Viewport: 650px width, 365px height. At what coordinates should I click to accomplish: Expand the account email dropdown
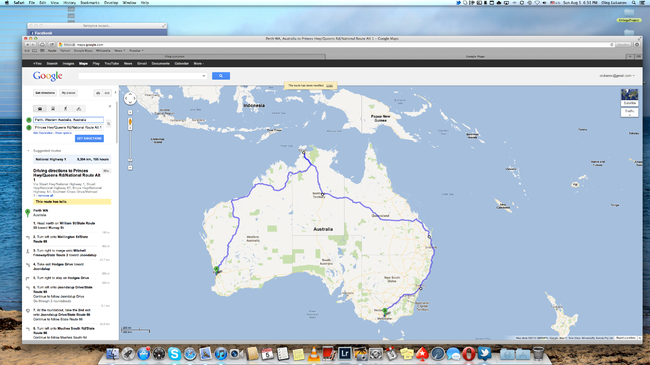[x=617, y=76]
